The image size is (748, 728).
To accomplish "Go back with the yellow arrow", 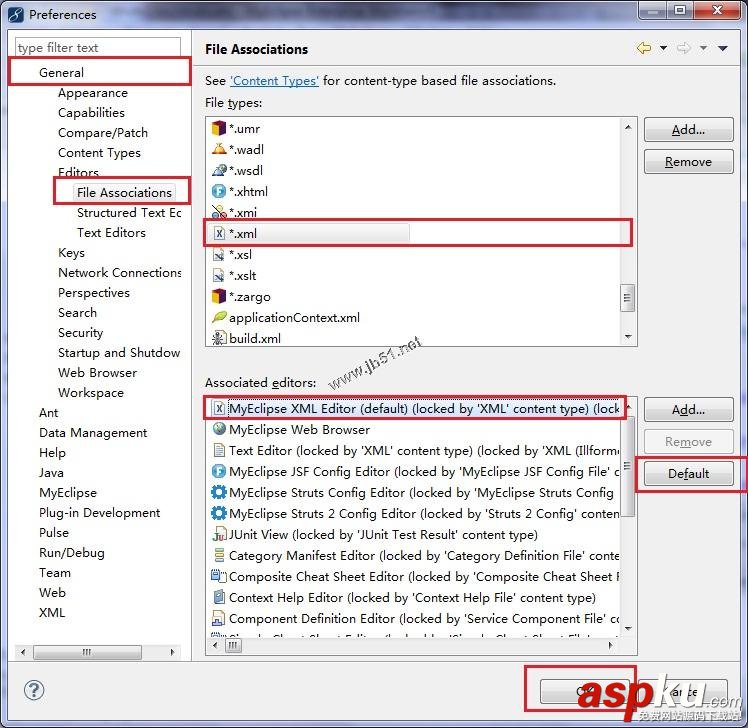I will [x=644, y=48].
